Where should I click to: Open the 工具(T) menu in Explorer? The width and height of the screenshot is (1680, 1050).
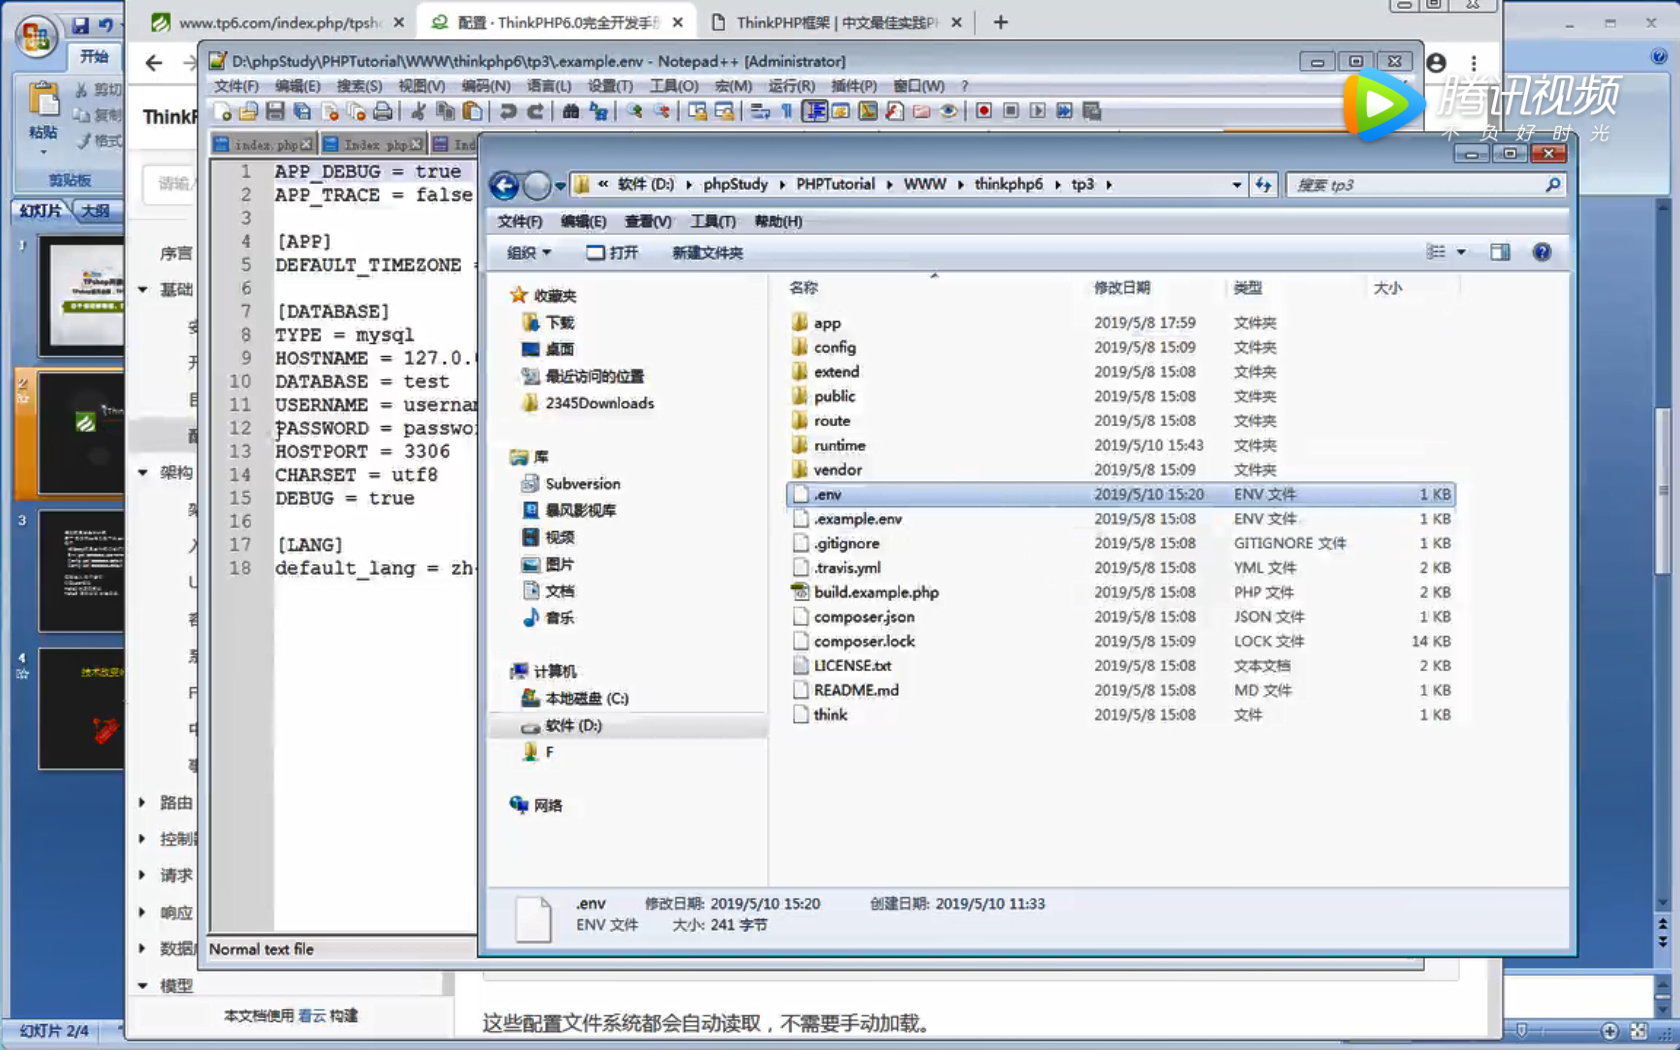tap(713, 221)
